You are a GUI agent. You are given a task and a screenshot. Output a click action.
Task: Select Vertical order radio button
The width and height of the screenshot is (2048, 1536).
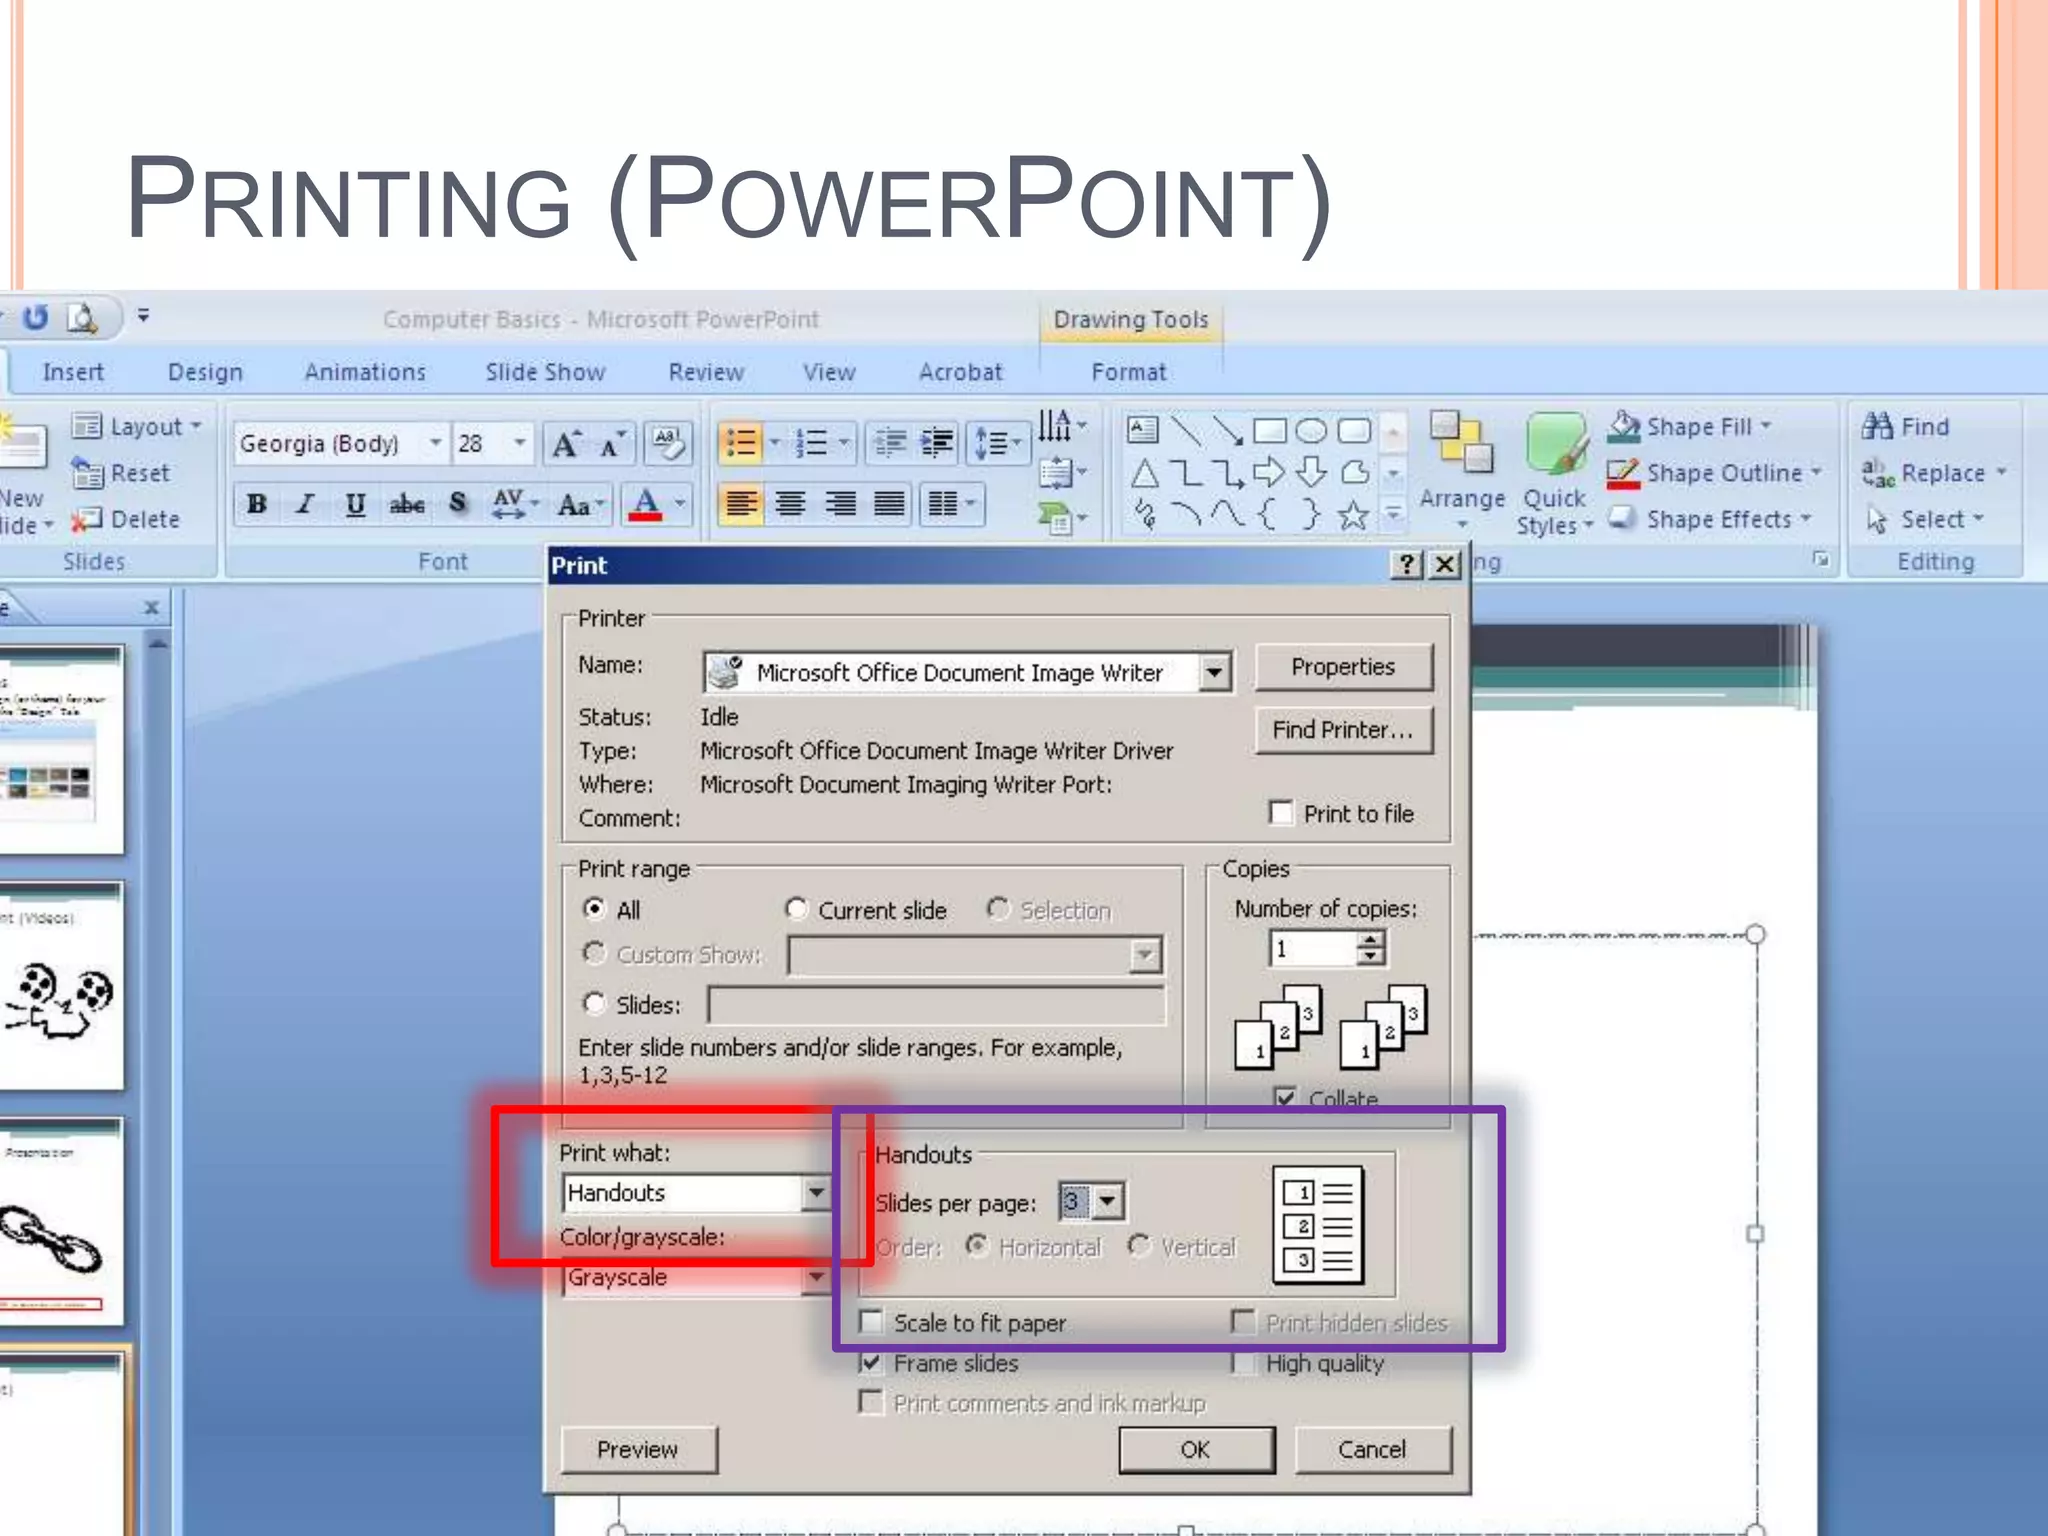click(x=1139, y=1245)
